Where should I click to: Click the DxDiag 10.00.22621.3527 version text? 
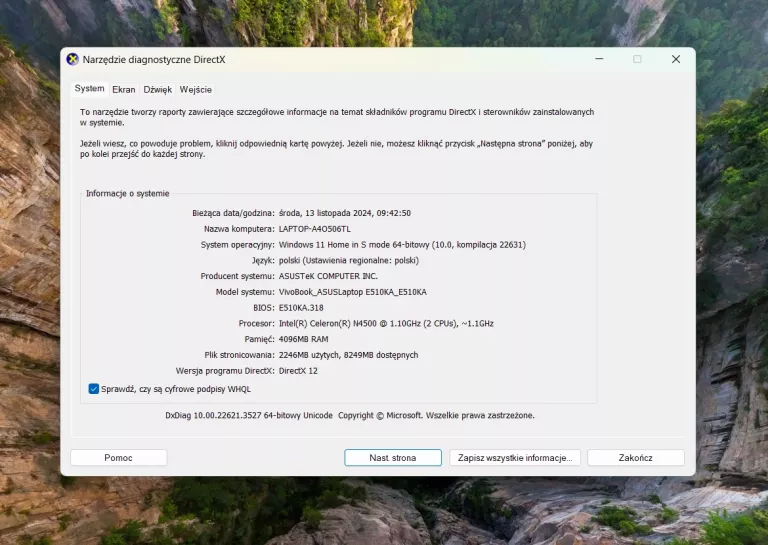[x=249, y=415]
